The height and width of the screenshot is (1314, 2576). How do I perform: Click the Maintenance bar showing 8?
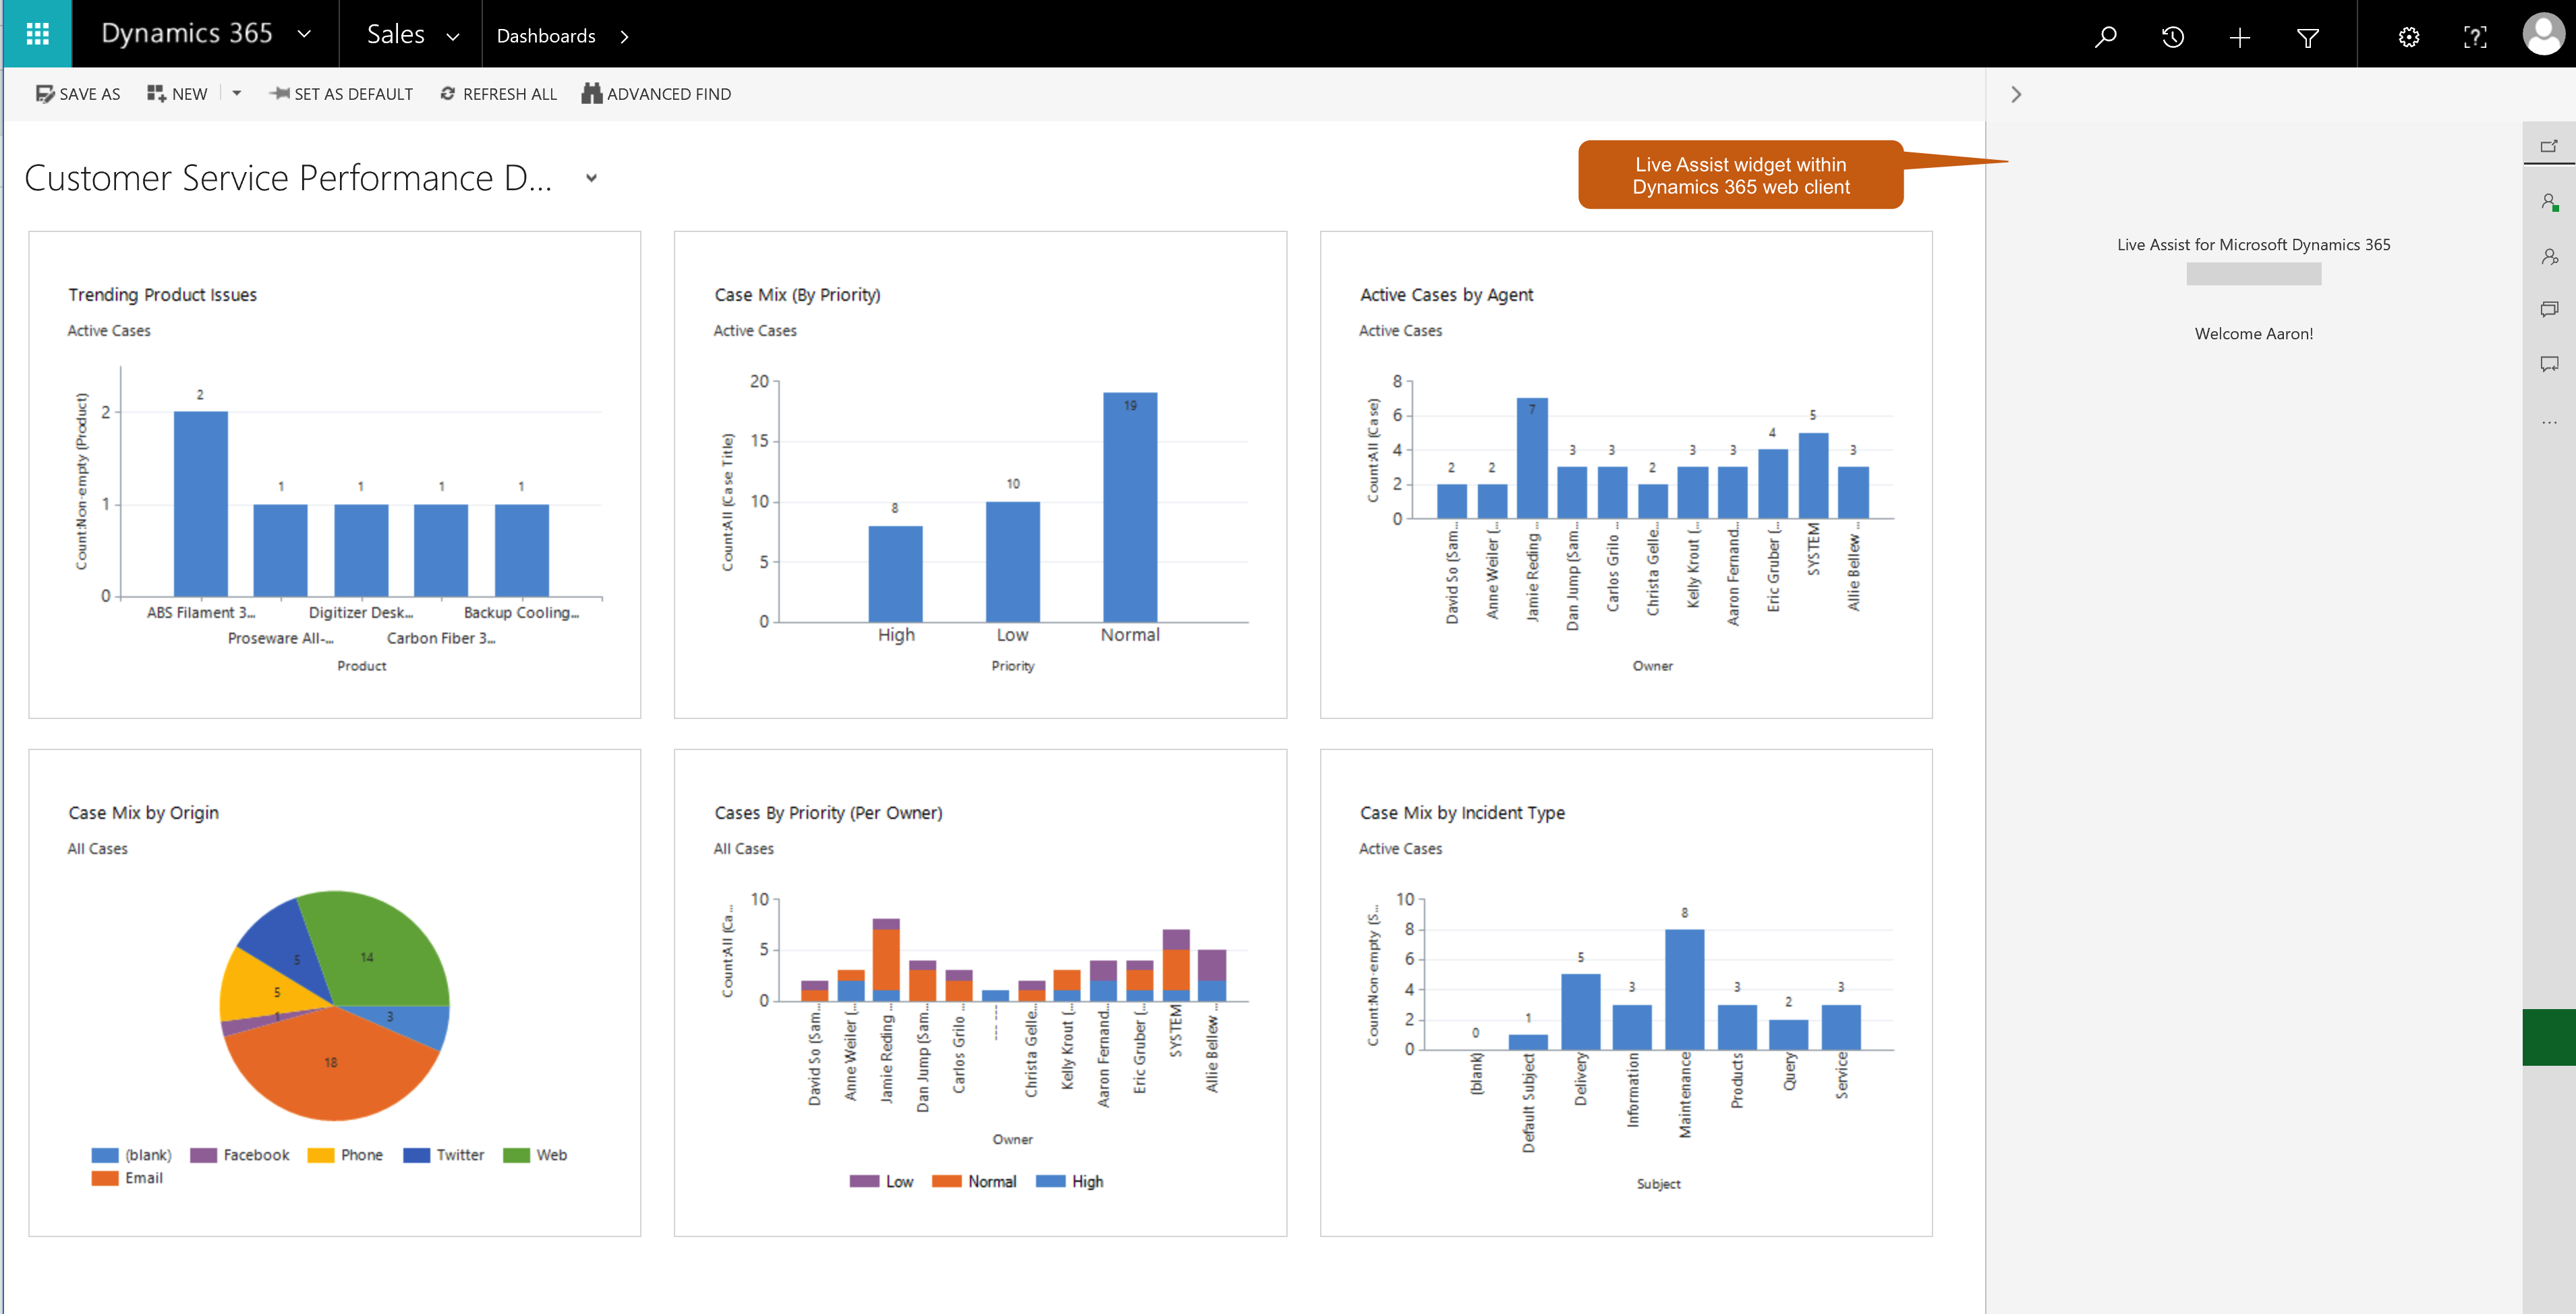coord(1685,990)
